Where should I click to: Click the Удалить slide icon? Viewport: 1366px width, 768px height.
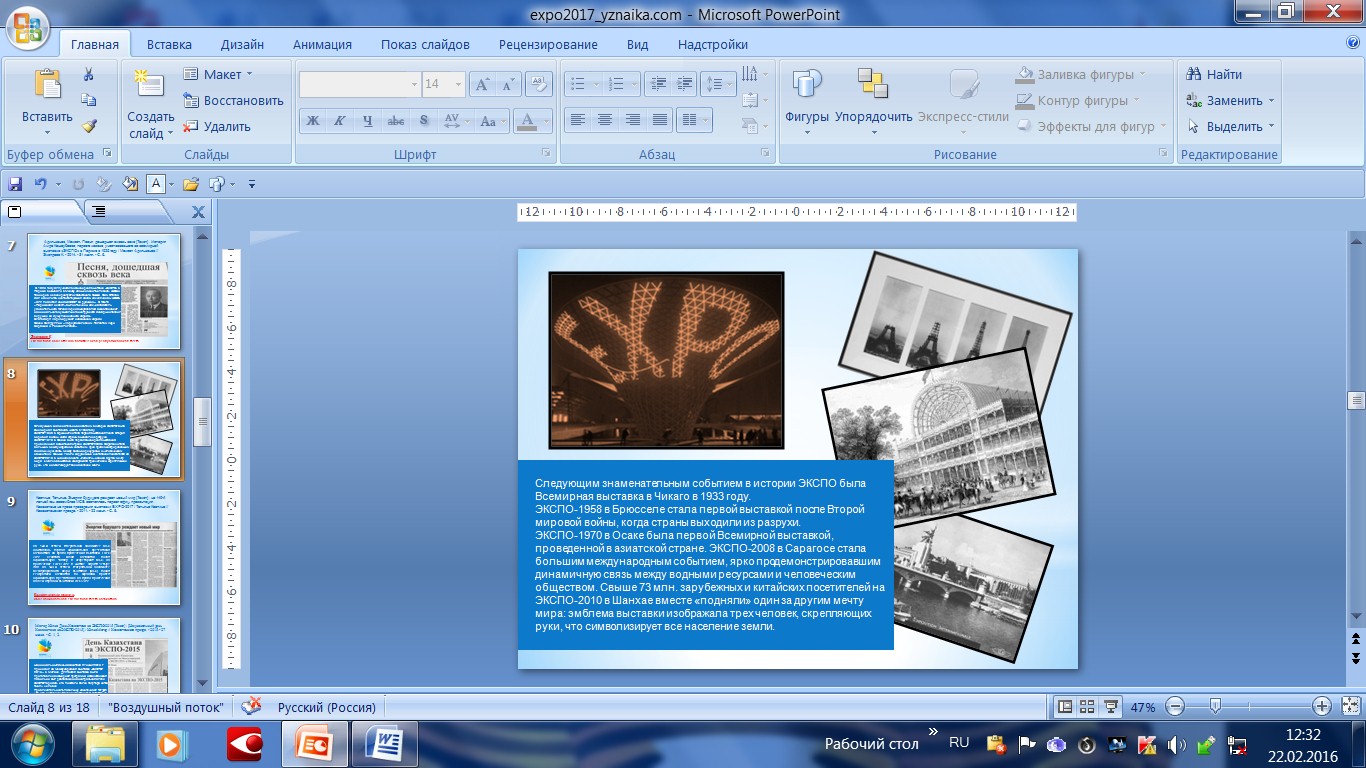(x=217, y=126)
